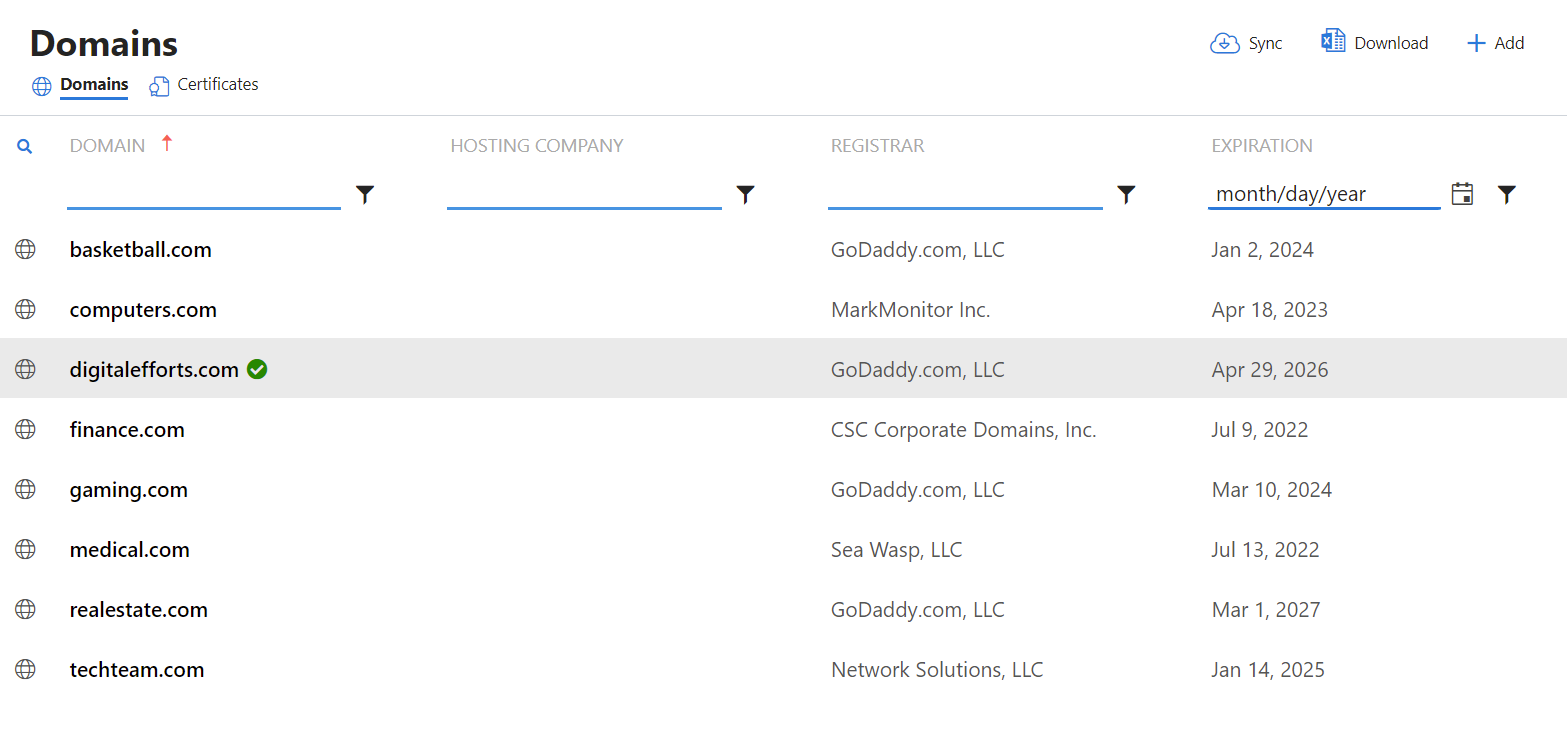Viewport: 1567px width, 734px height.
Task: Click the month/day/year expiration date field
Action: click(x=1324, y=194)
